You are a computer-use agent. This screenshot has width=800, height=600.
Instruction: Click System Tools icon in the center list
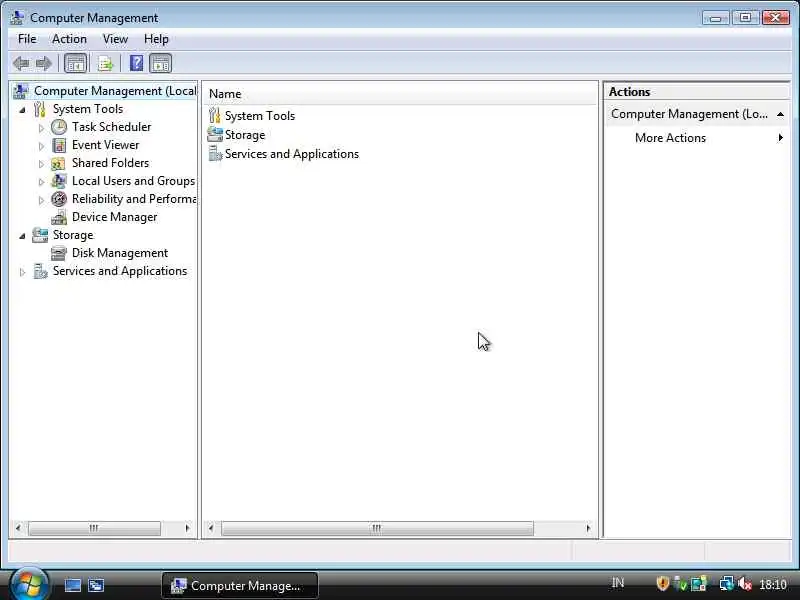pyautogui.click(x=215, y=116)
